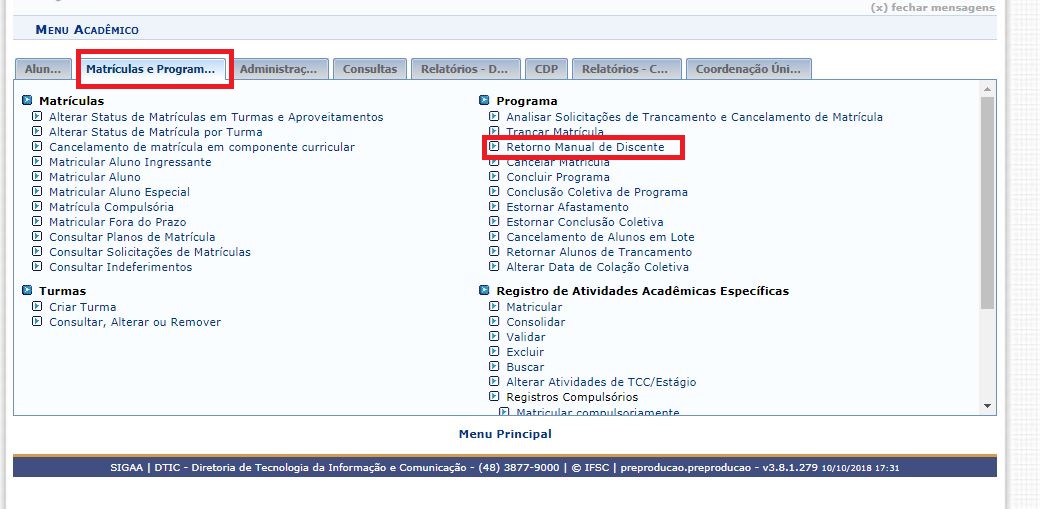Go to Menu Principal
Image resolution: width=1040 pixels, height=509 pixels.
[x=505, y=434]
